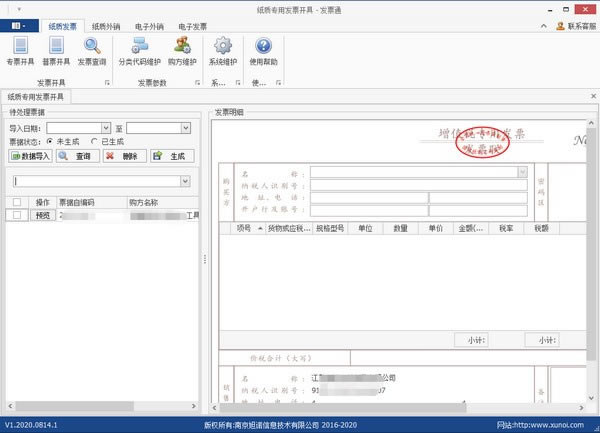Click the 预览 preview button in row
Screen dimensions: 600x433
43,215
